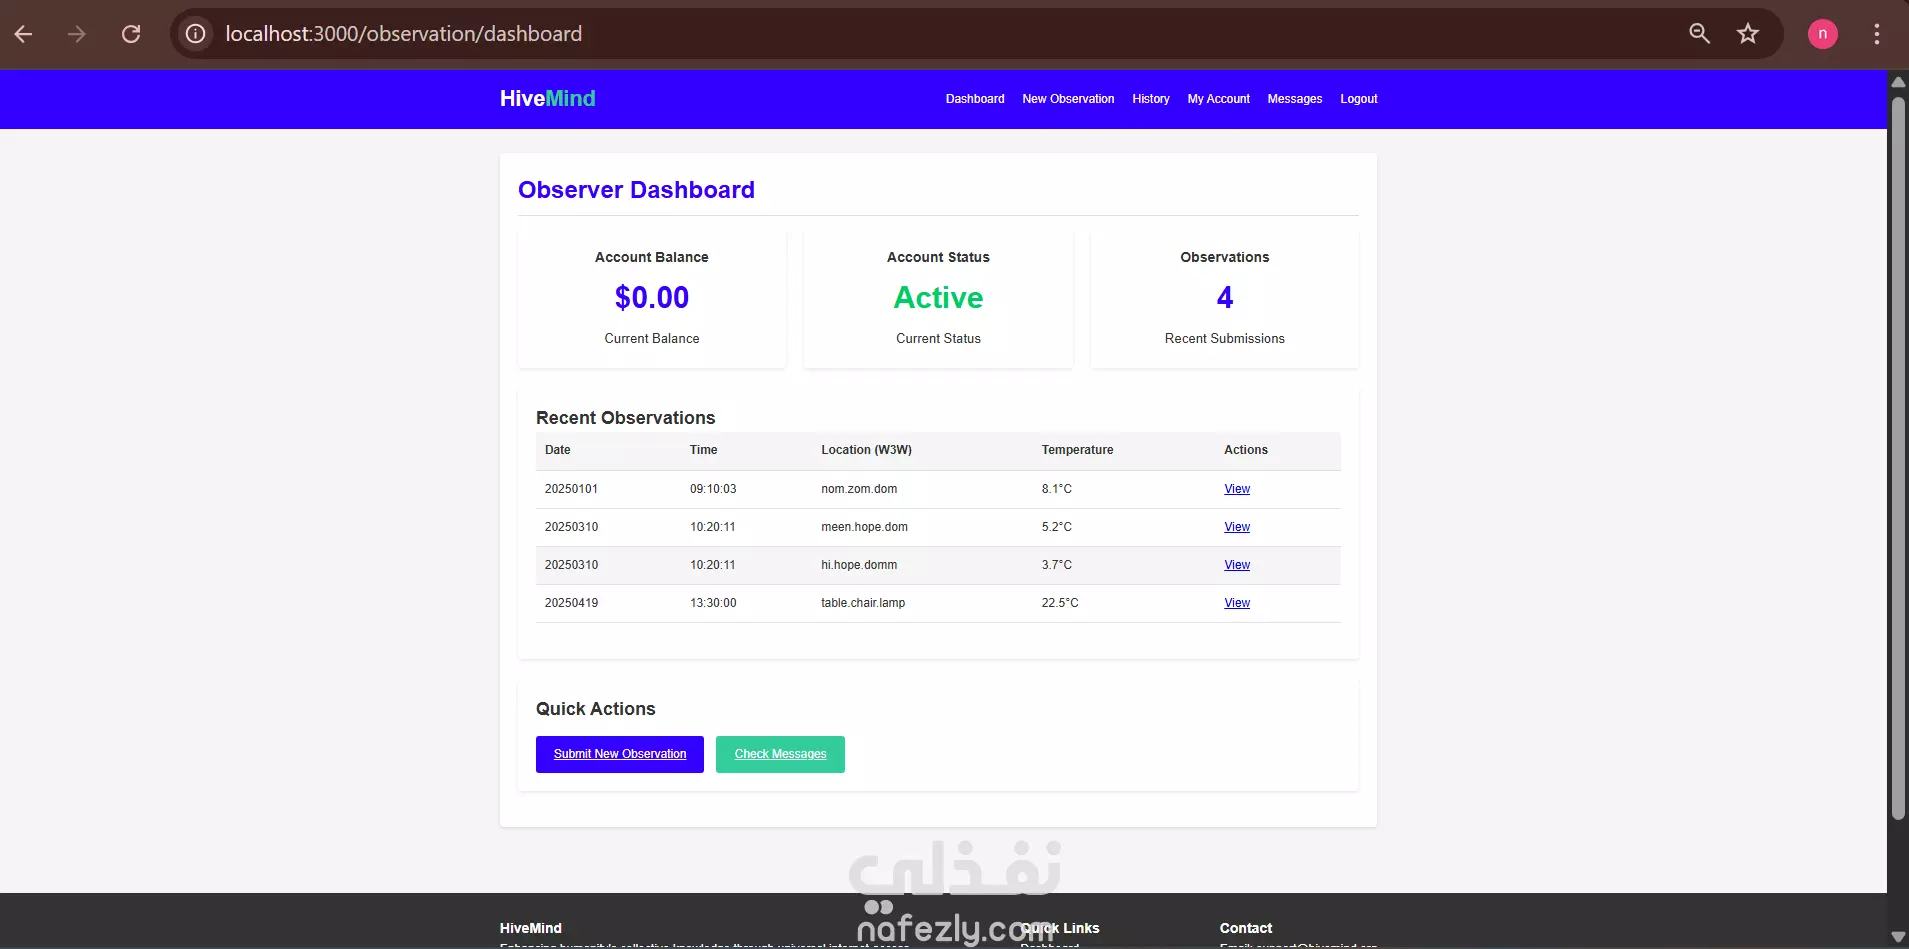The height and width of the screenshot is (949, 1909).
Task: Click the Quick Actions heading
Action: coord(596,709)
